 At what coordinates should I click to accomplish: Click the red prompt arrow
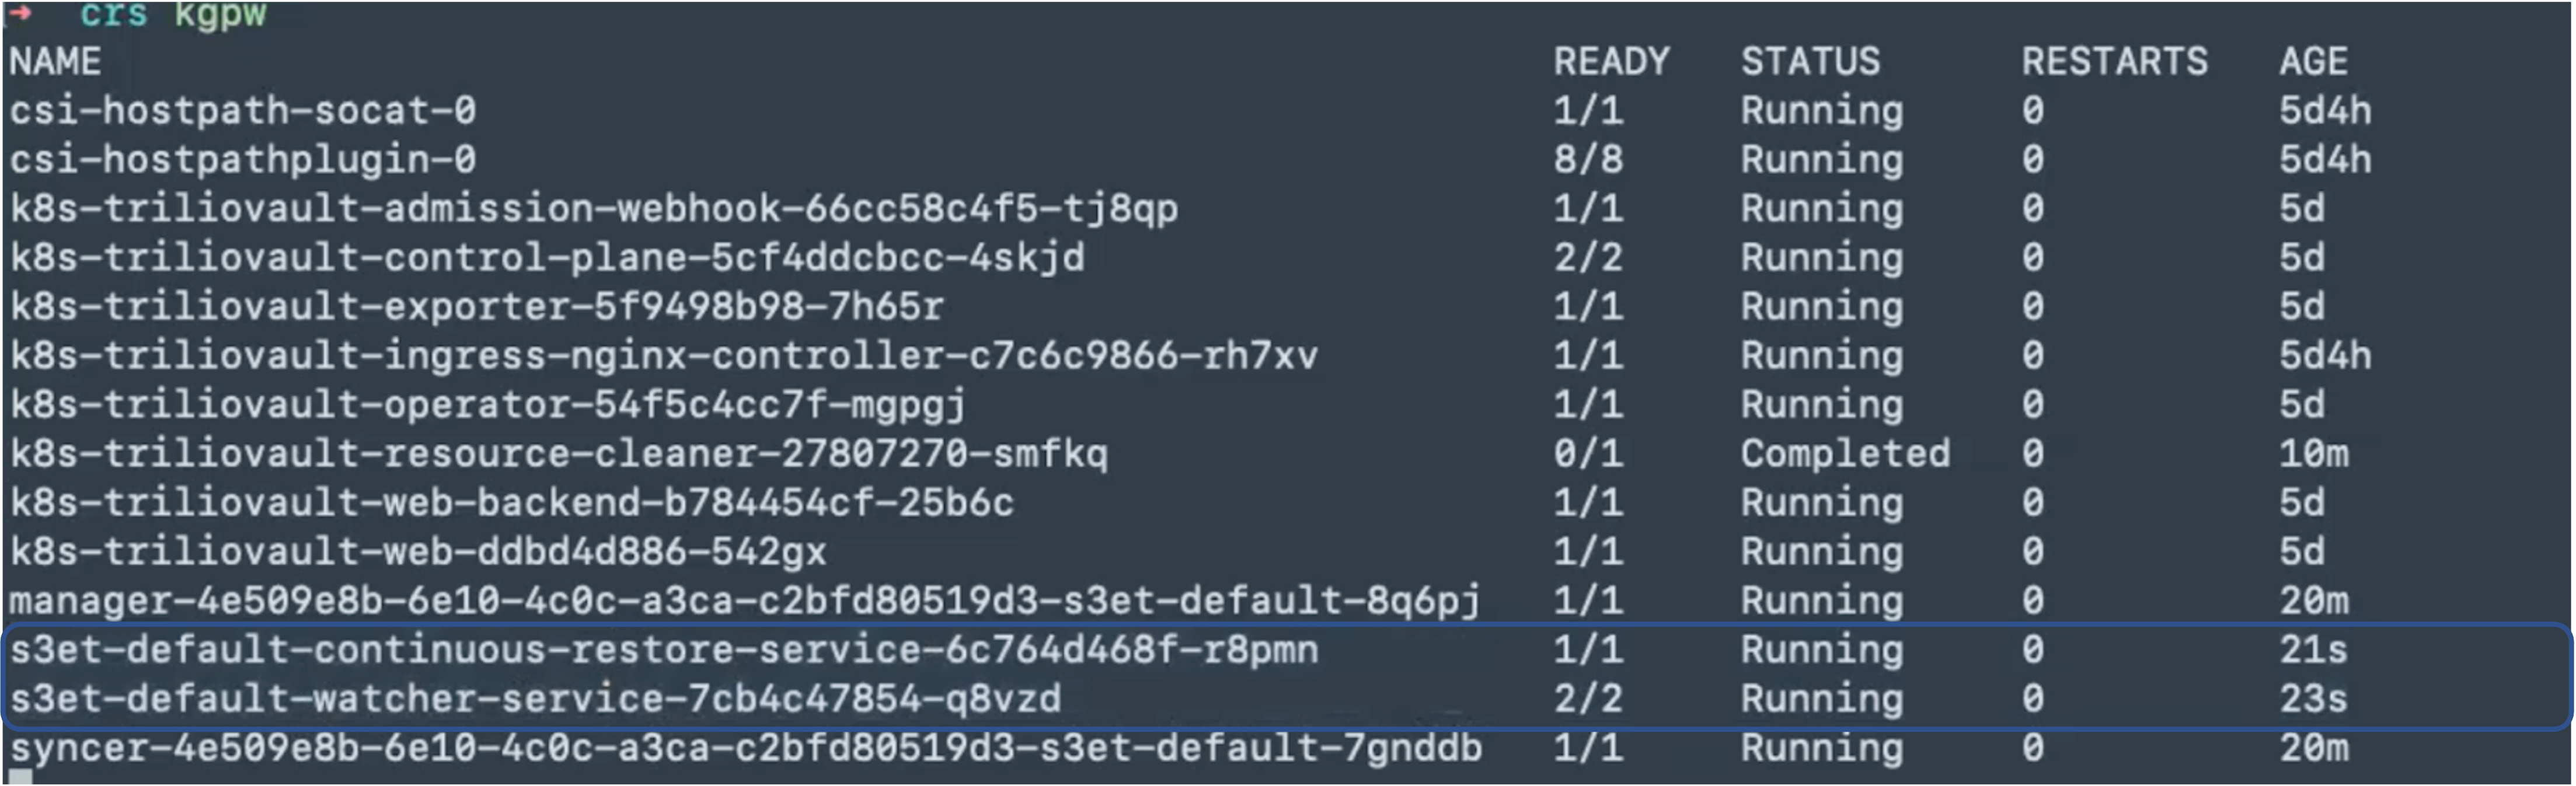tap(20, 12)
